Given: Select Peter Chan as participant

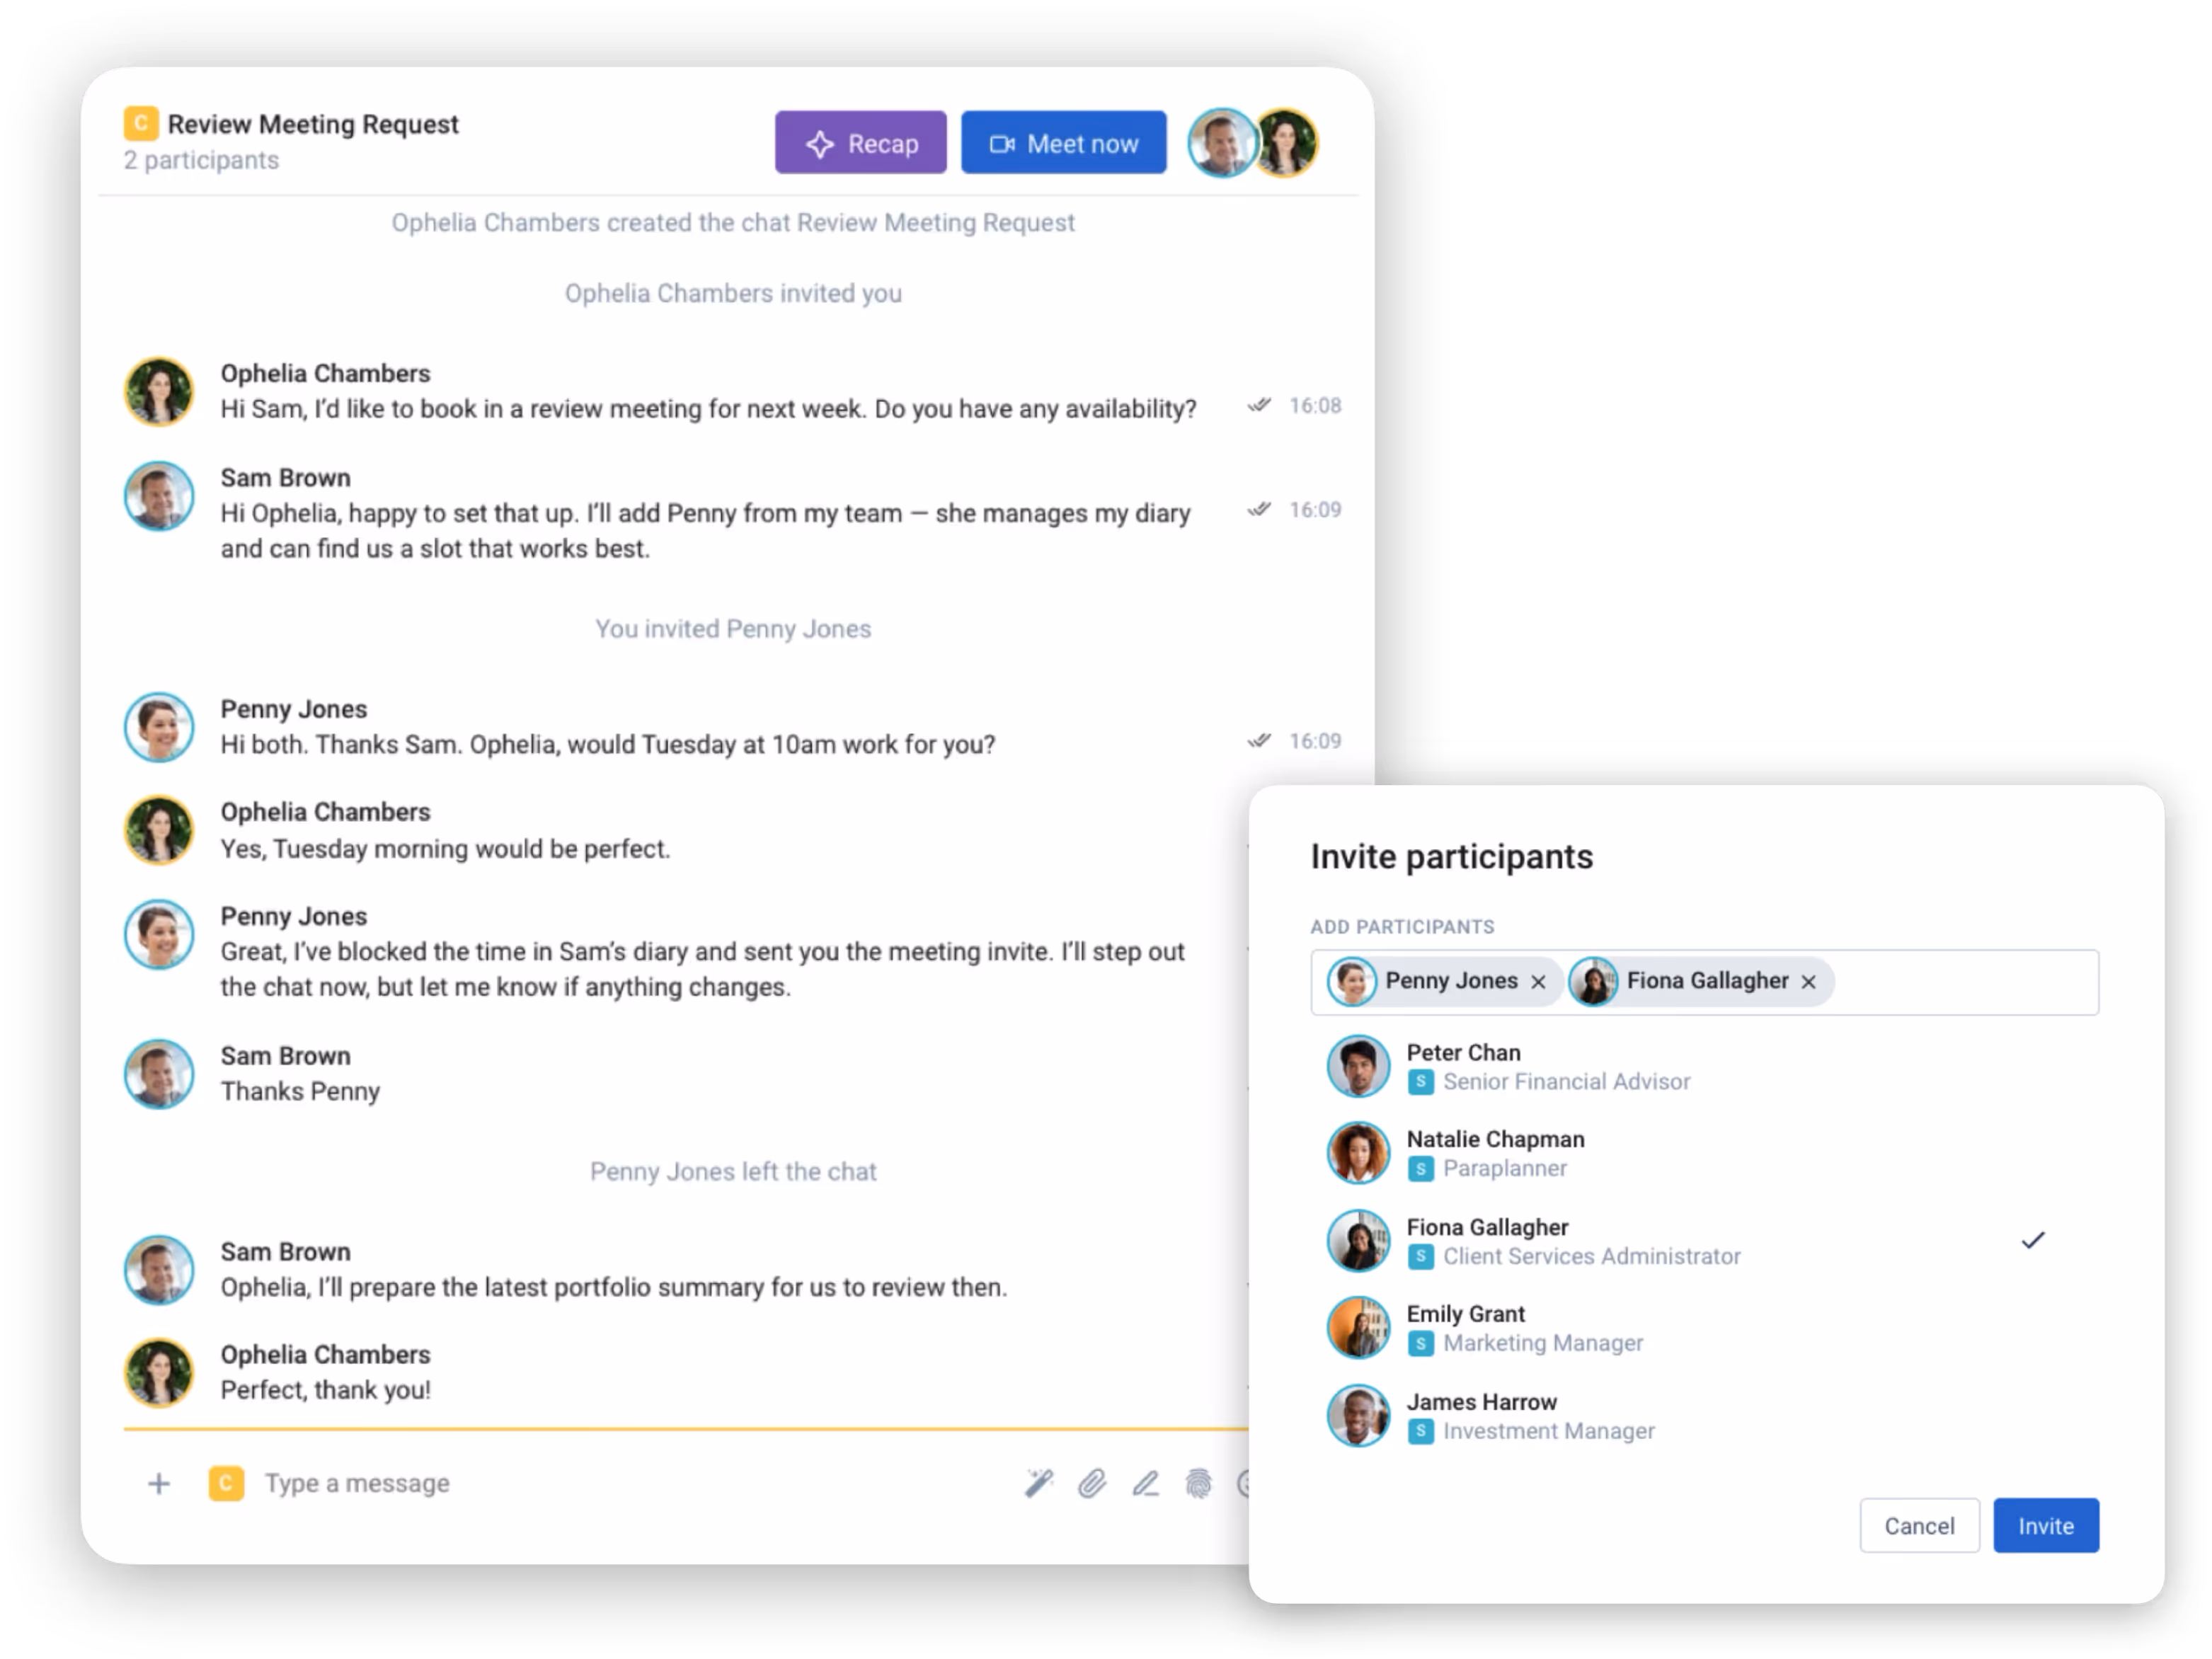Looking at the screenshot, I should (1704, 1067).
